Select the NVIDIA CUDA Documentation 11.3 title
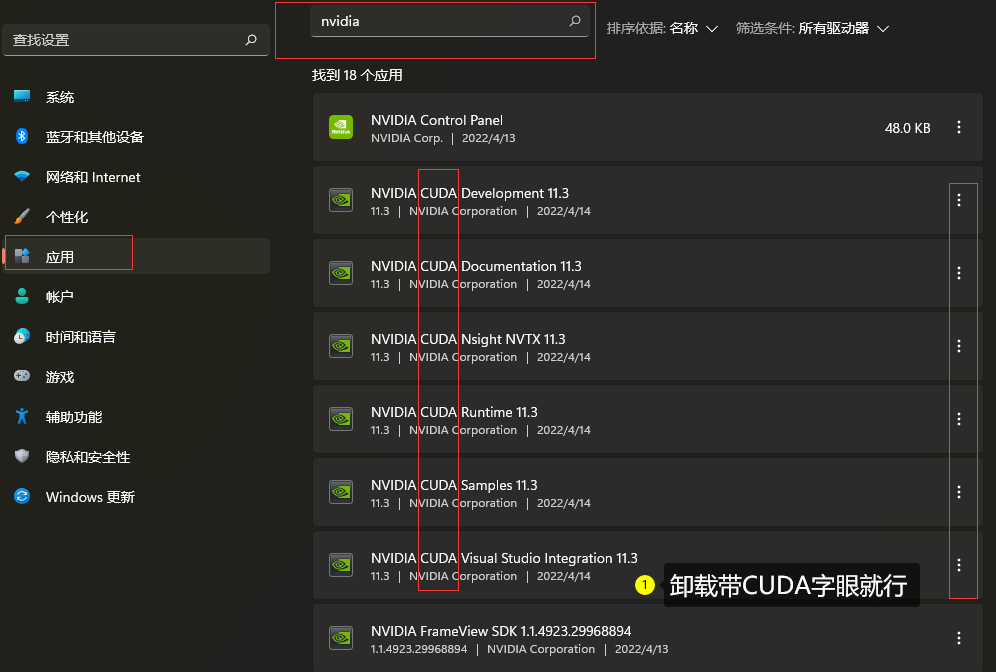 point(476,266)
